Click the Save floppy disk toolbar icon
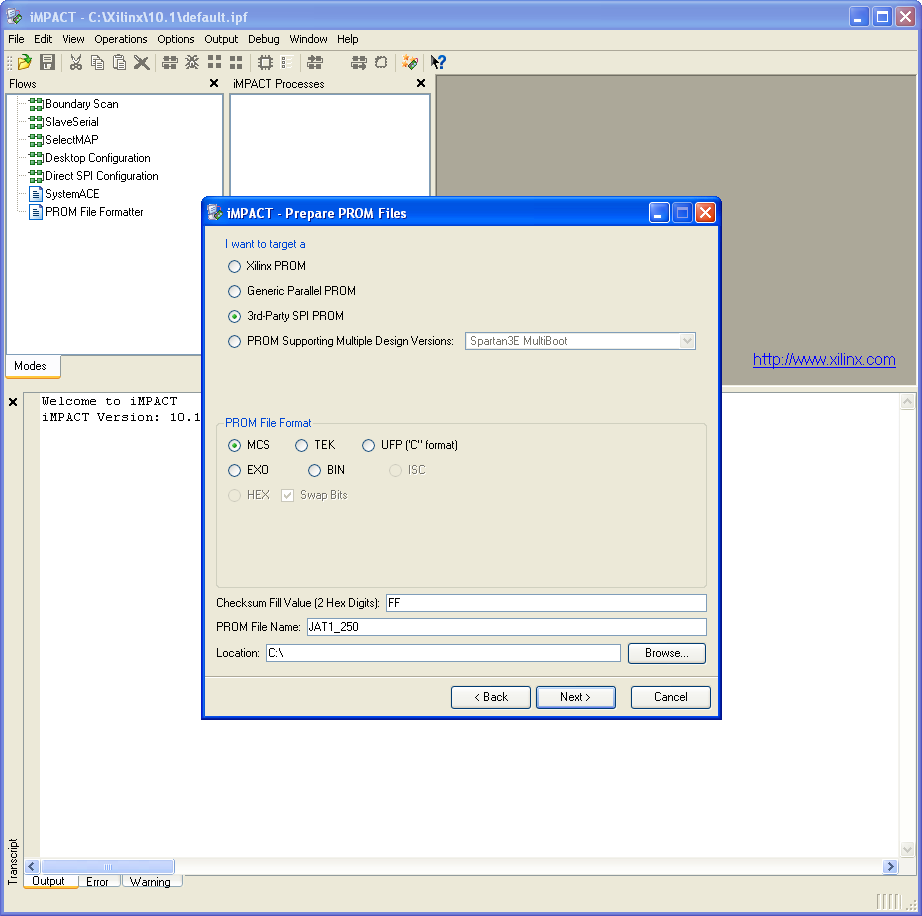 [x=47, y=62]
